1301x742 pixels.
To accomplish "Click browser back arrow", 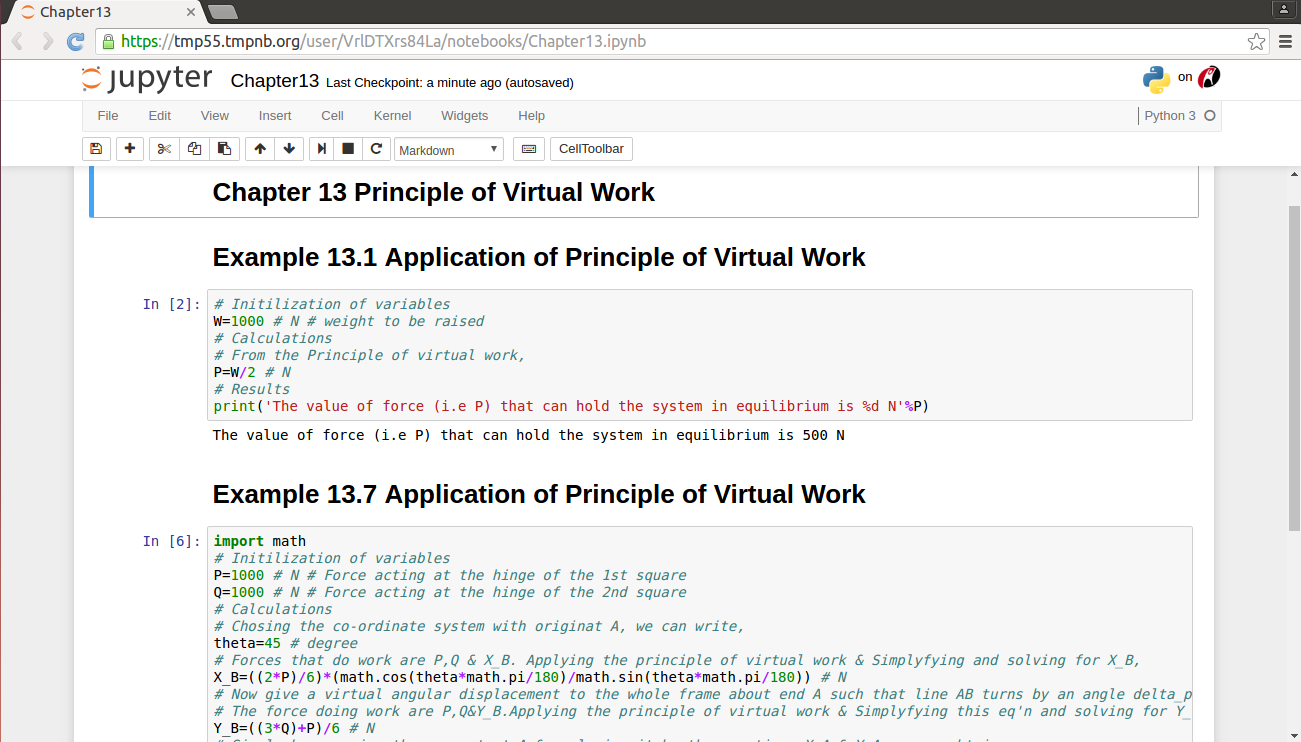I will (18, 41).
